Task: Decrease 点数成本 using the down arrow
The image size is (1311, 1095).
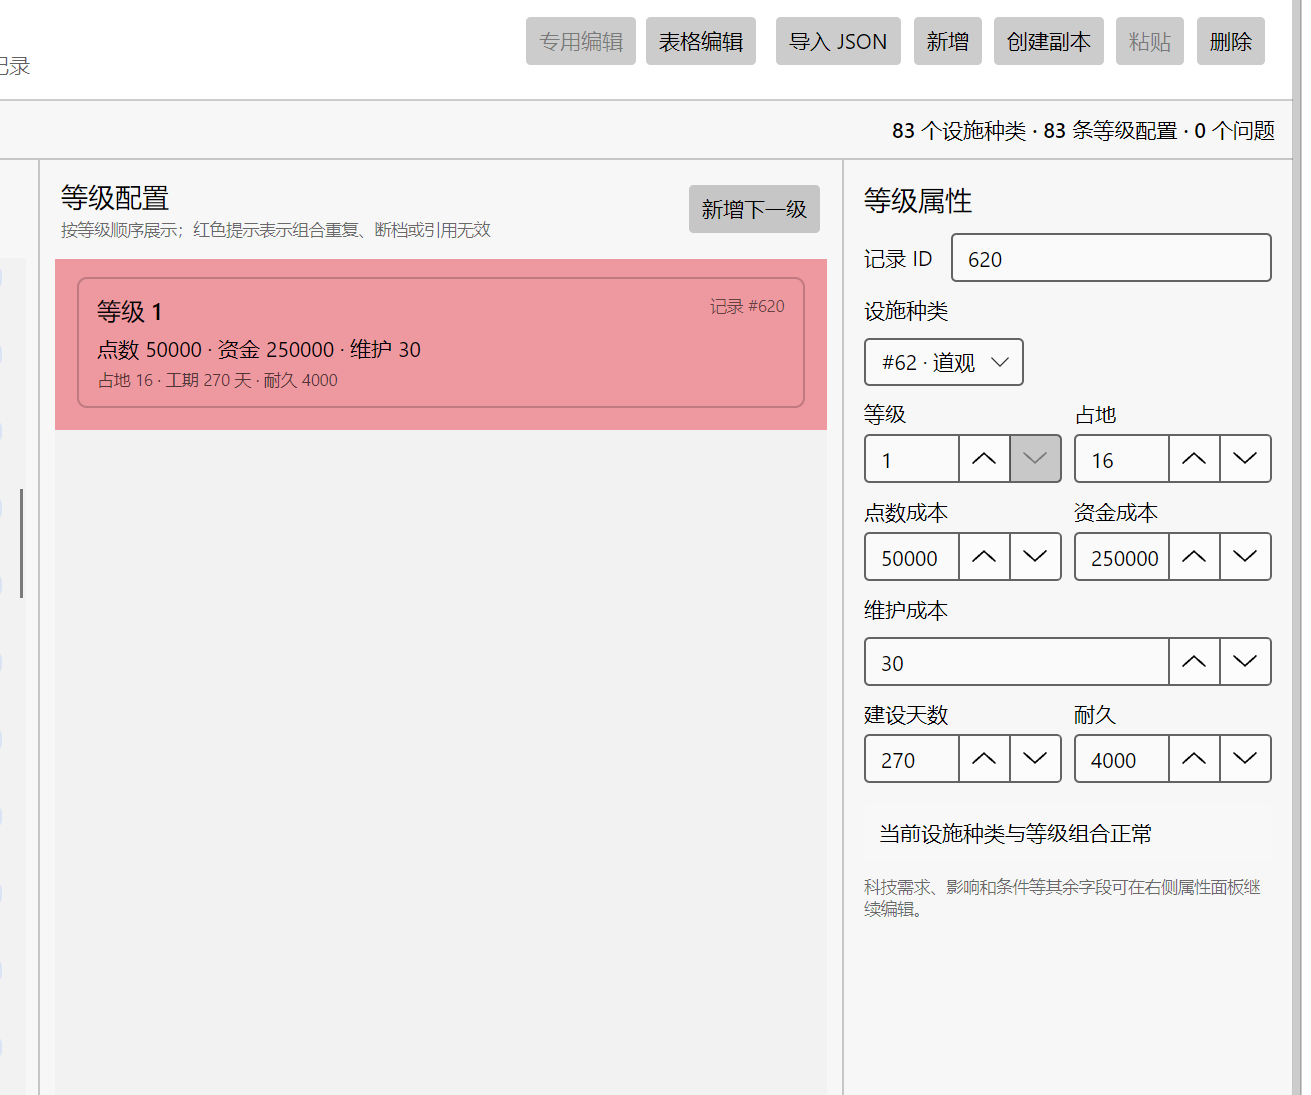Action: coord(1035,557)
